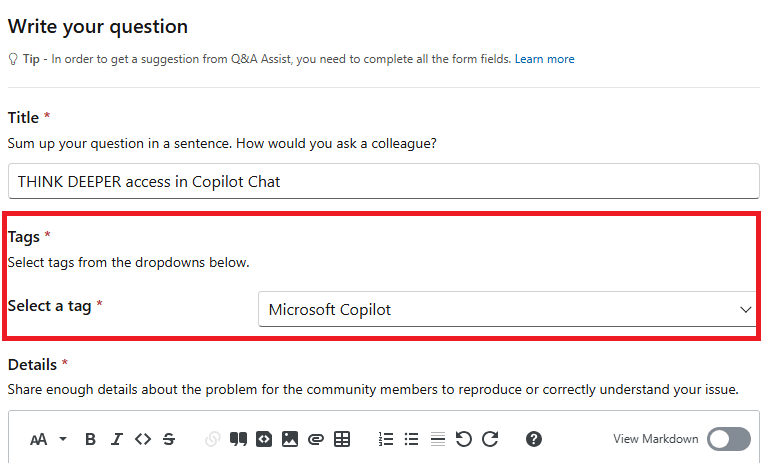This screenshot has width=763, height=463.
Task: Insert a table in editor
Action: (x=342, y=439)
